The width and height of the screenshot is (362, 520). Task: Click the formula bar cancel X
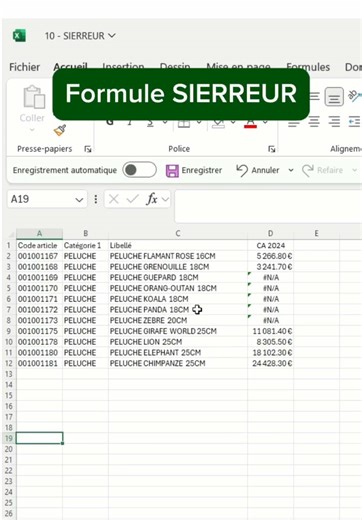tap(114, 199)
